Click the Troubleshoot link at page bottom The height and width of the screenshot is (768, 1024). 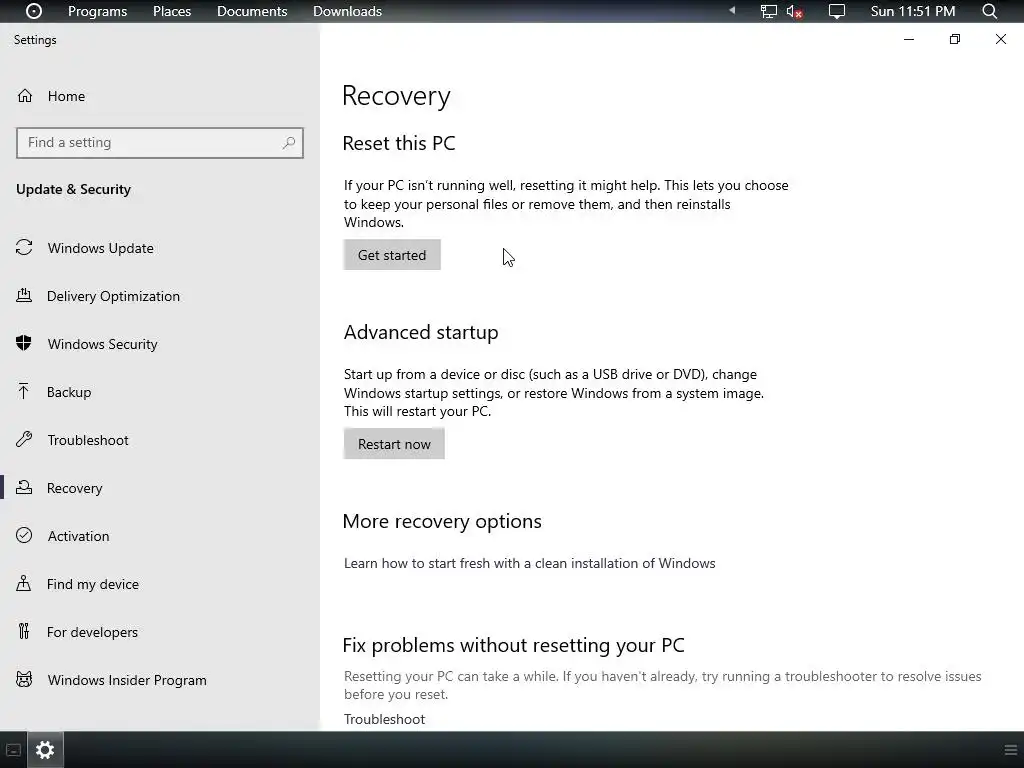click(x=385, y=719)
